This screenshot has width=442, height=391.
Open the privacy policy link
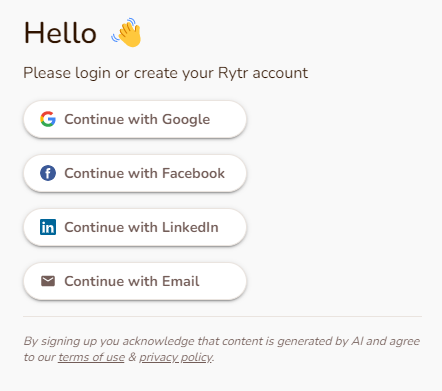pos(176,357)
